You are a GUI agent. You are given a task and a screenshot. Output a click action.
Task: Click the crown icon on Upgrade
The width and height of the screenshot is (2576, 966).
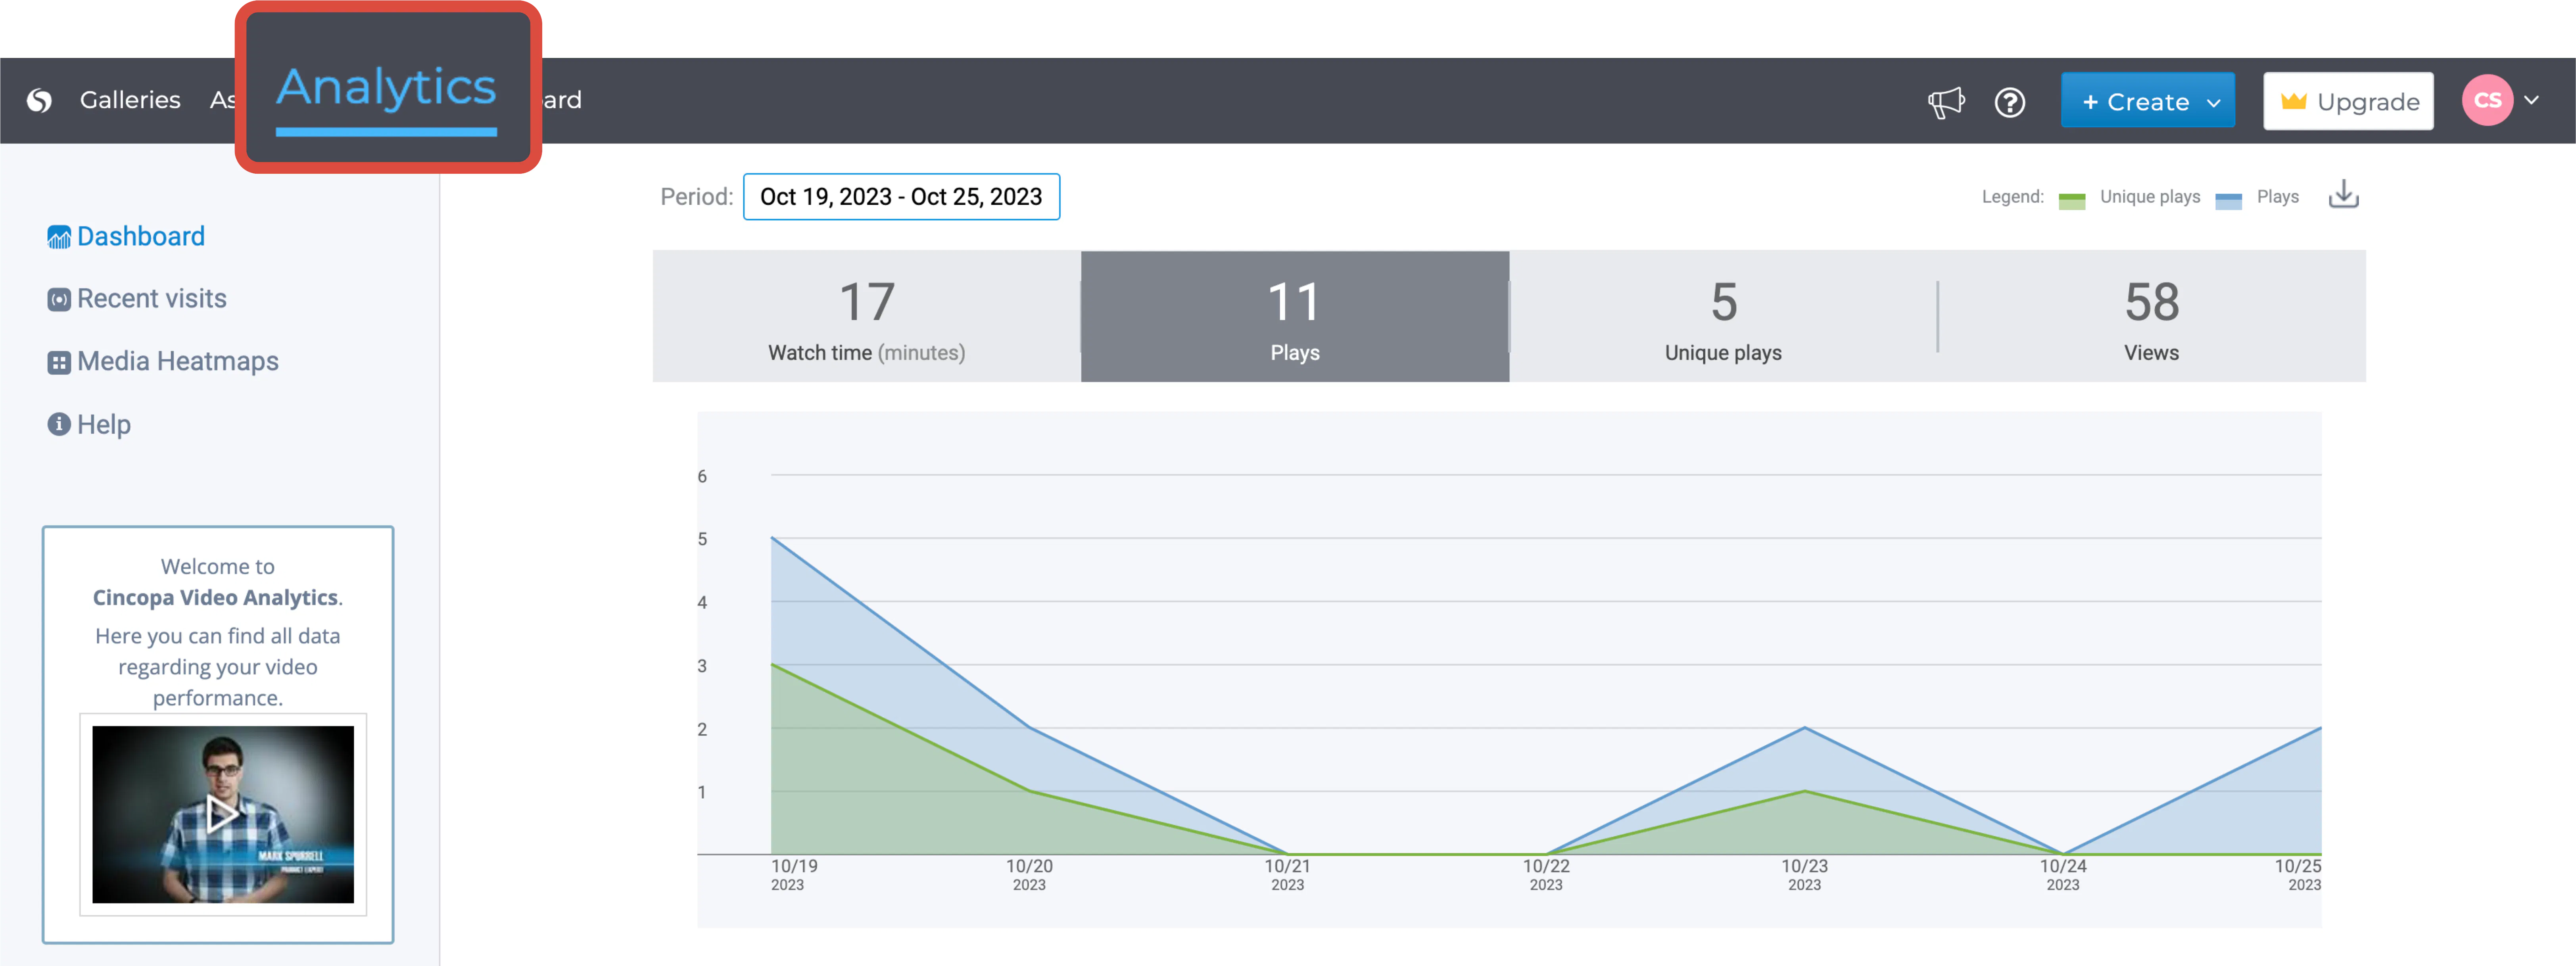2293,101
